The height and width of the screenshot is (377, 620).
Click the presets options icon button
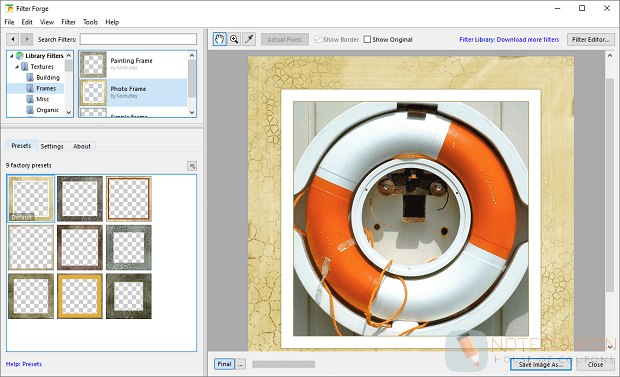[x=192, y=166]
